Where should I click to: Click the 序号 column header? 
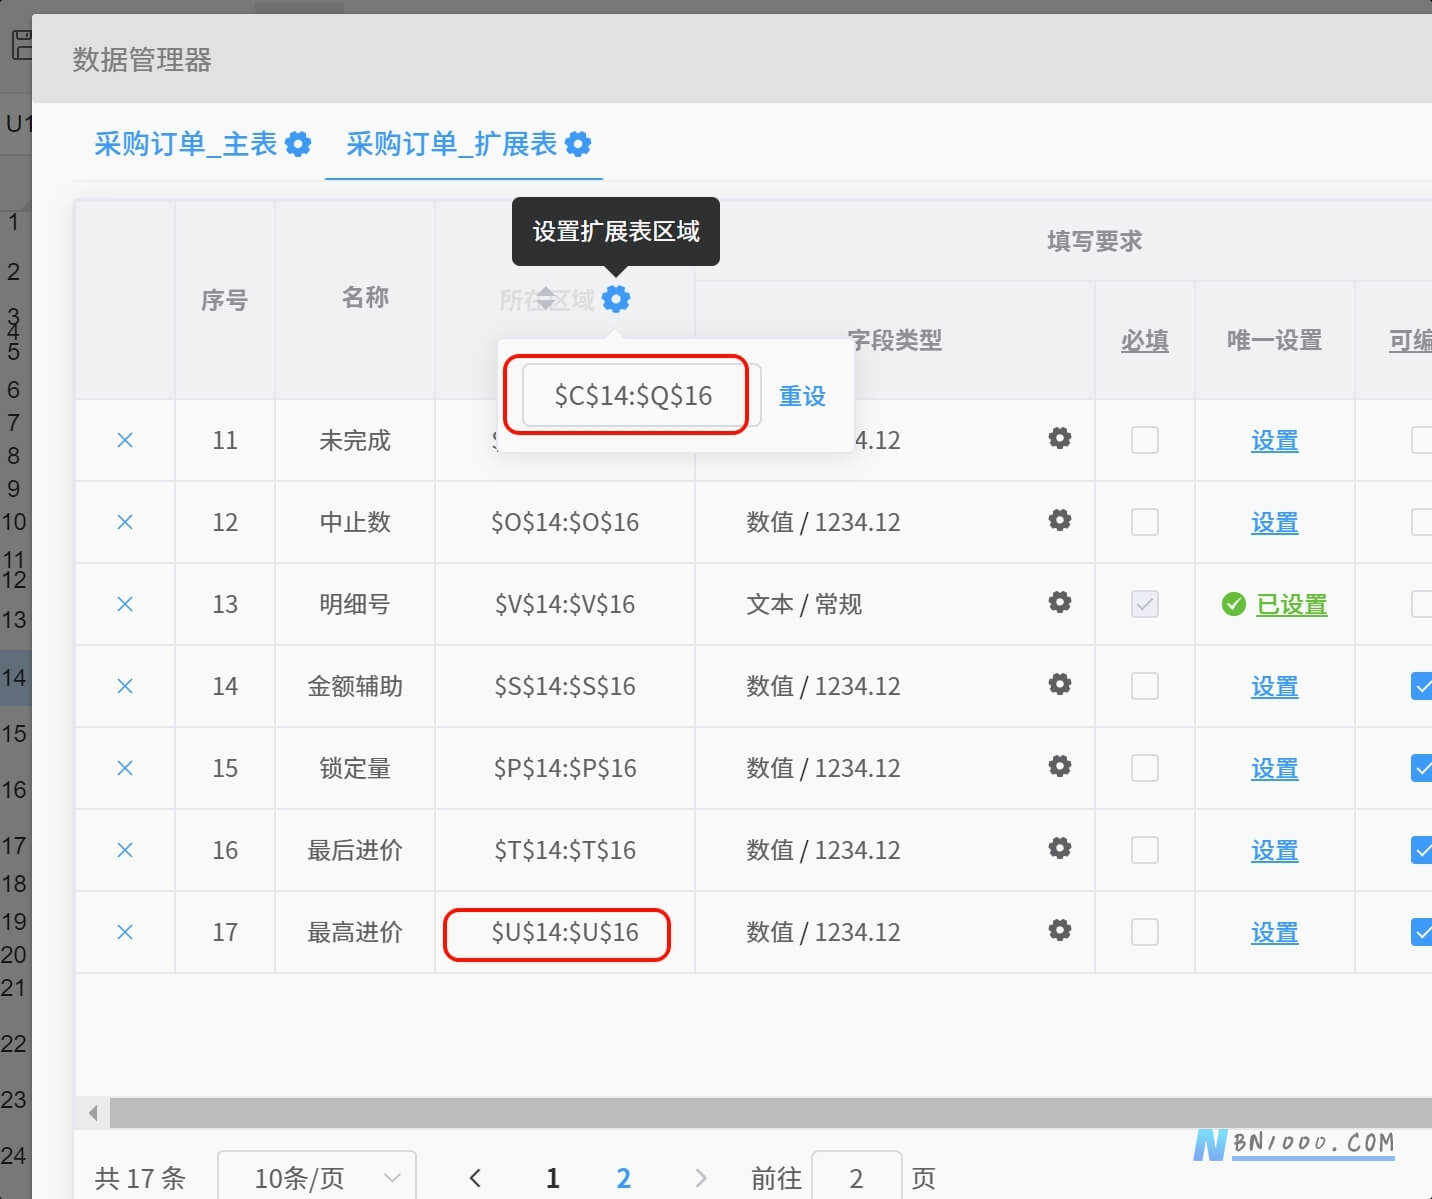click(224, 300)
